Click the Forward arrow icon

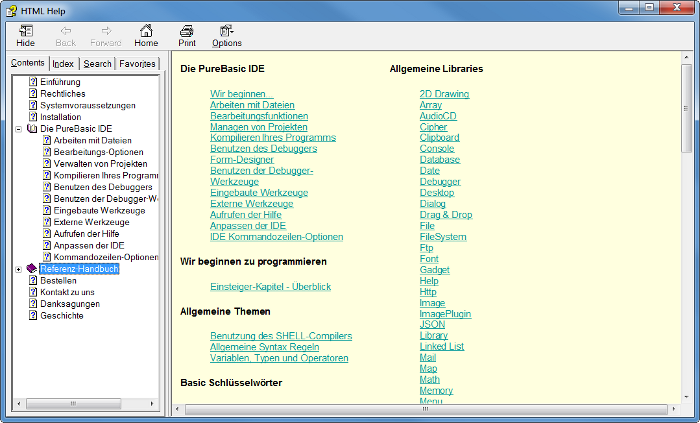(x=106, y=31)
